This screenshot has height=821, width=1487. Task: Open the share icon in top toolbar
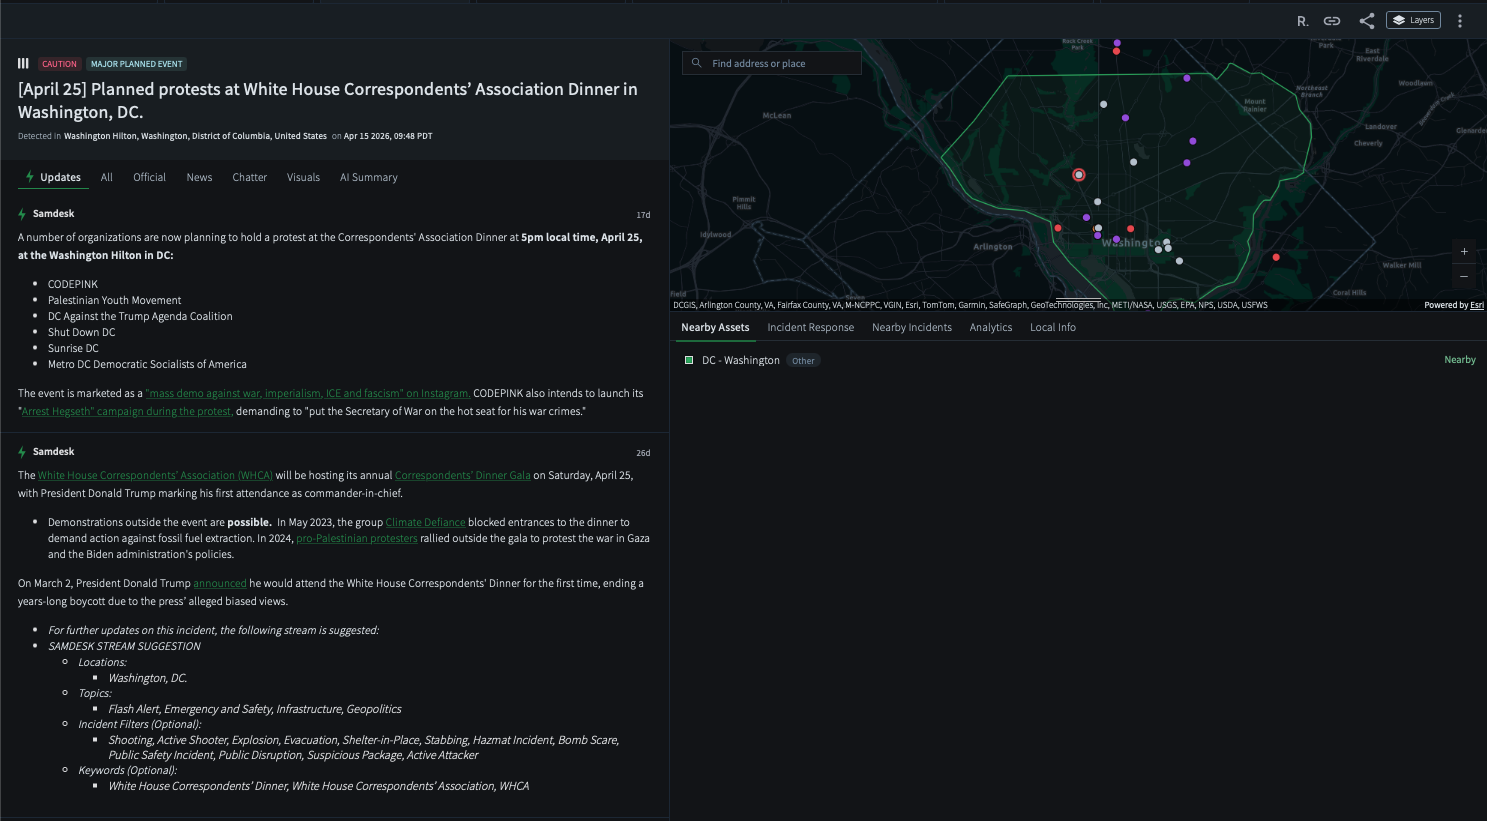click(1367, 21)
